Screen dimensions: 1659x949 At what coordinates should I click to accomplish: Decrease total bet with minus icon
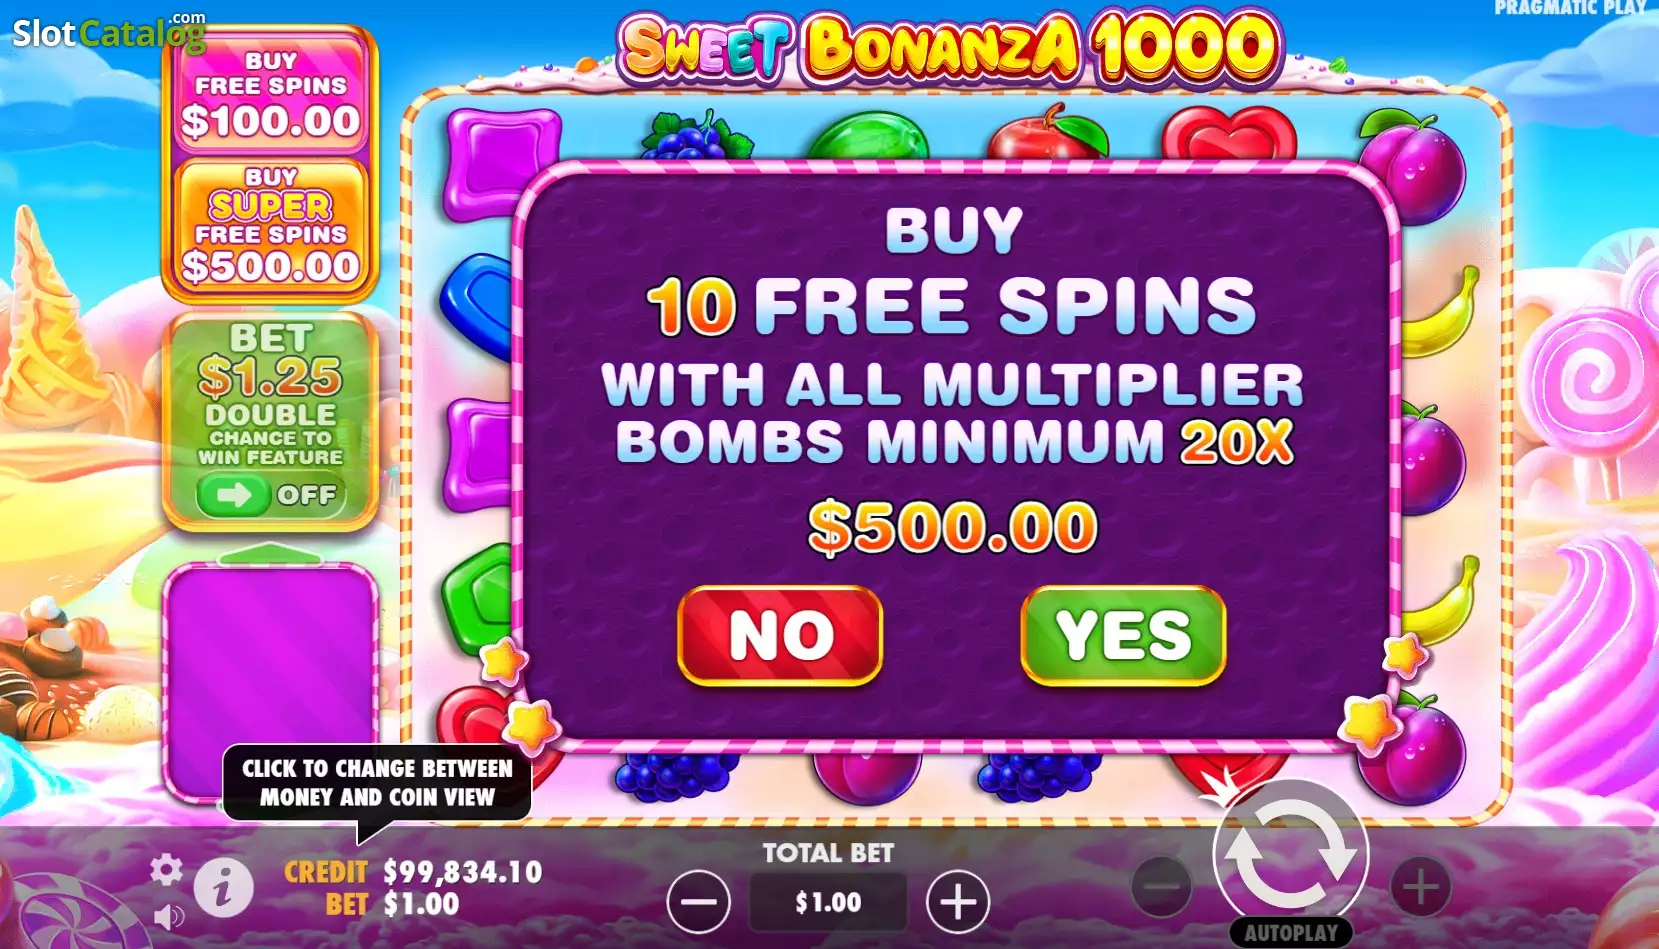click(698, 902)
